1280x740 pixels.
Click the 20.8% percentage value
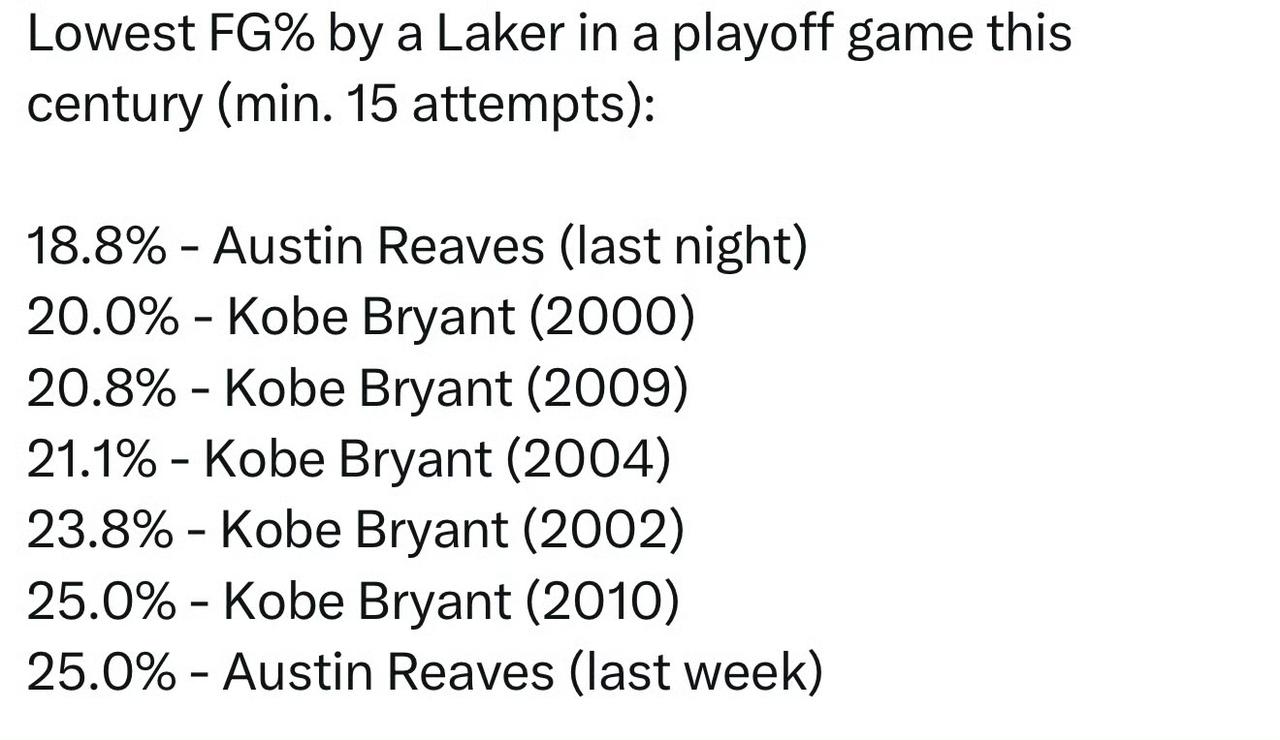pyautogui.click(x=102, y=388)
